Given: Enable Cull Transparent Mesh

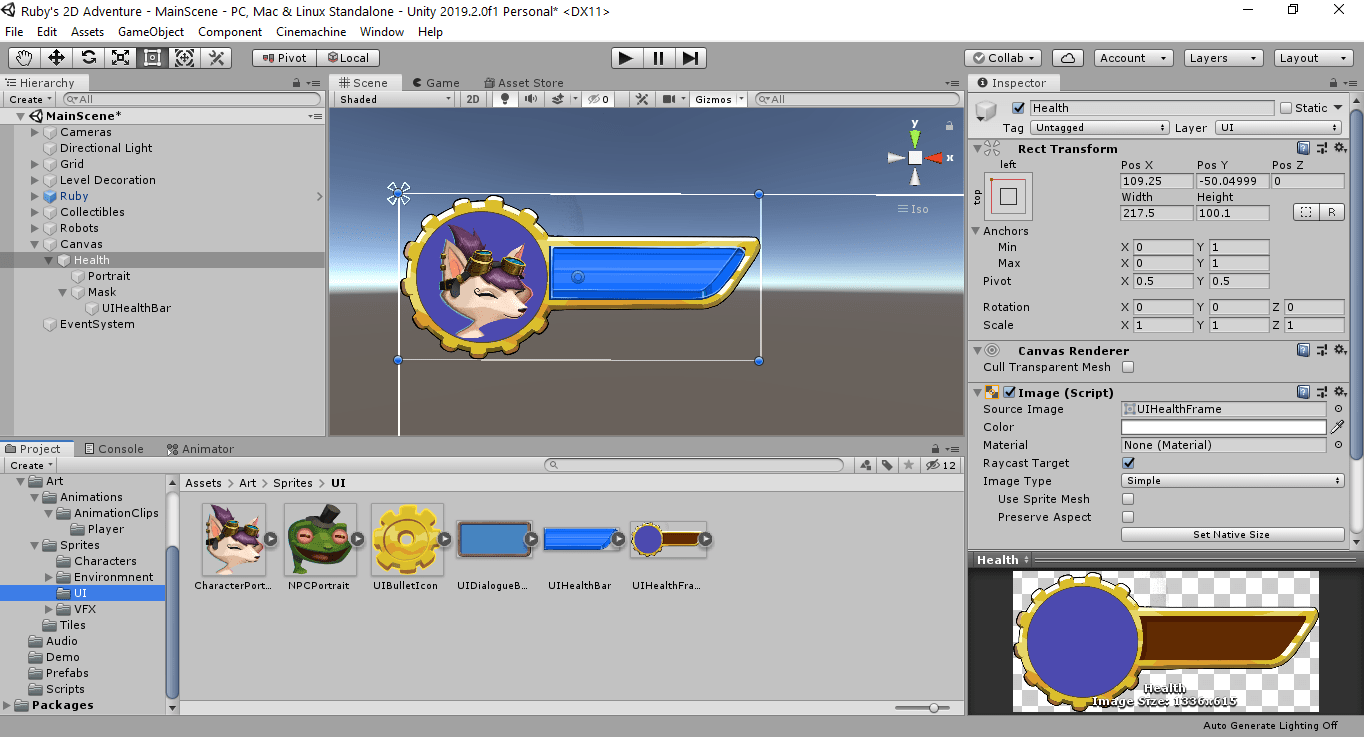Looking at the screenshot, I should pyautogui.click(x=1128, y=367).
